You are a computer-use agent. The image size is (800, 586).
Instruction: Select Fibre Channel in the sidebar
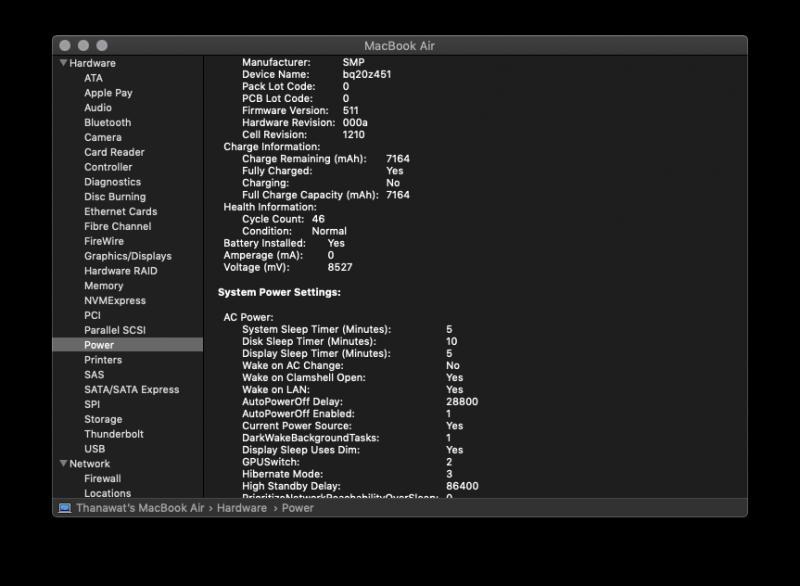[x=118, y=226]
